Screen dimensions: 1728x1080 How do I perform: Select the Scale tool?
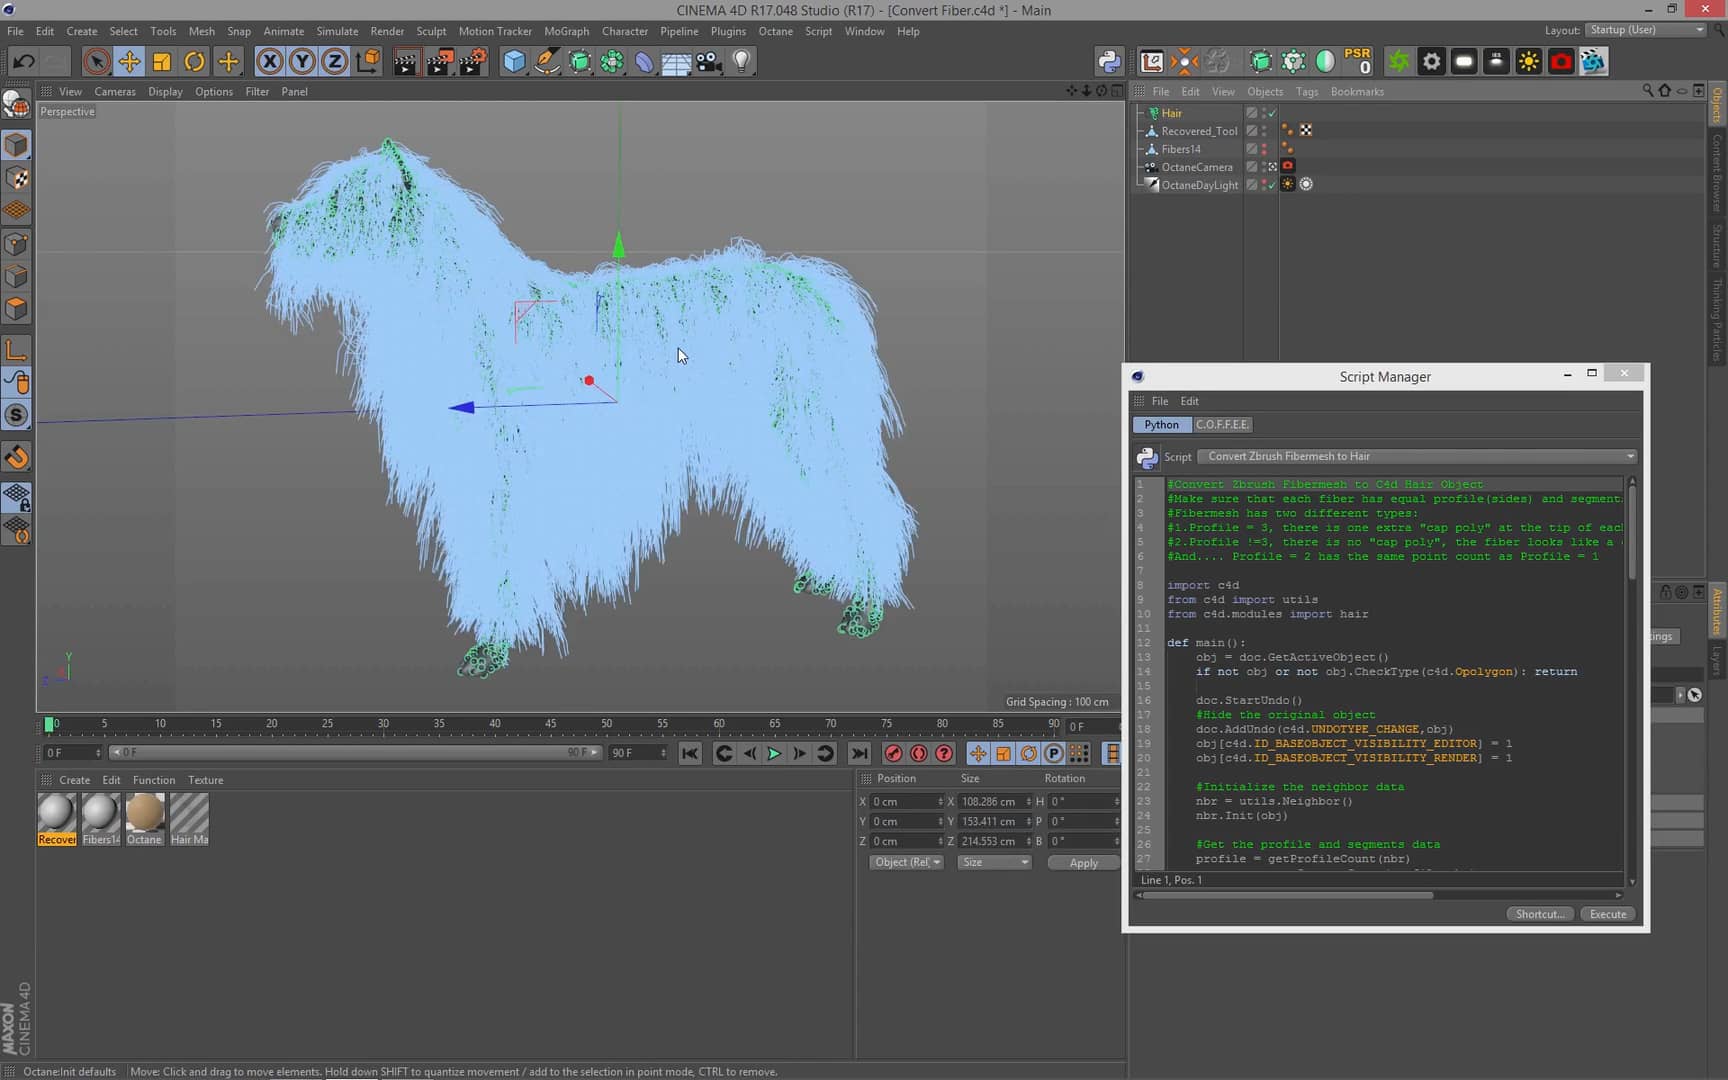pyautogui.click(x=161, y=61)
